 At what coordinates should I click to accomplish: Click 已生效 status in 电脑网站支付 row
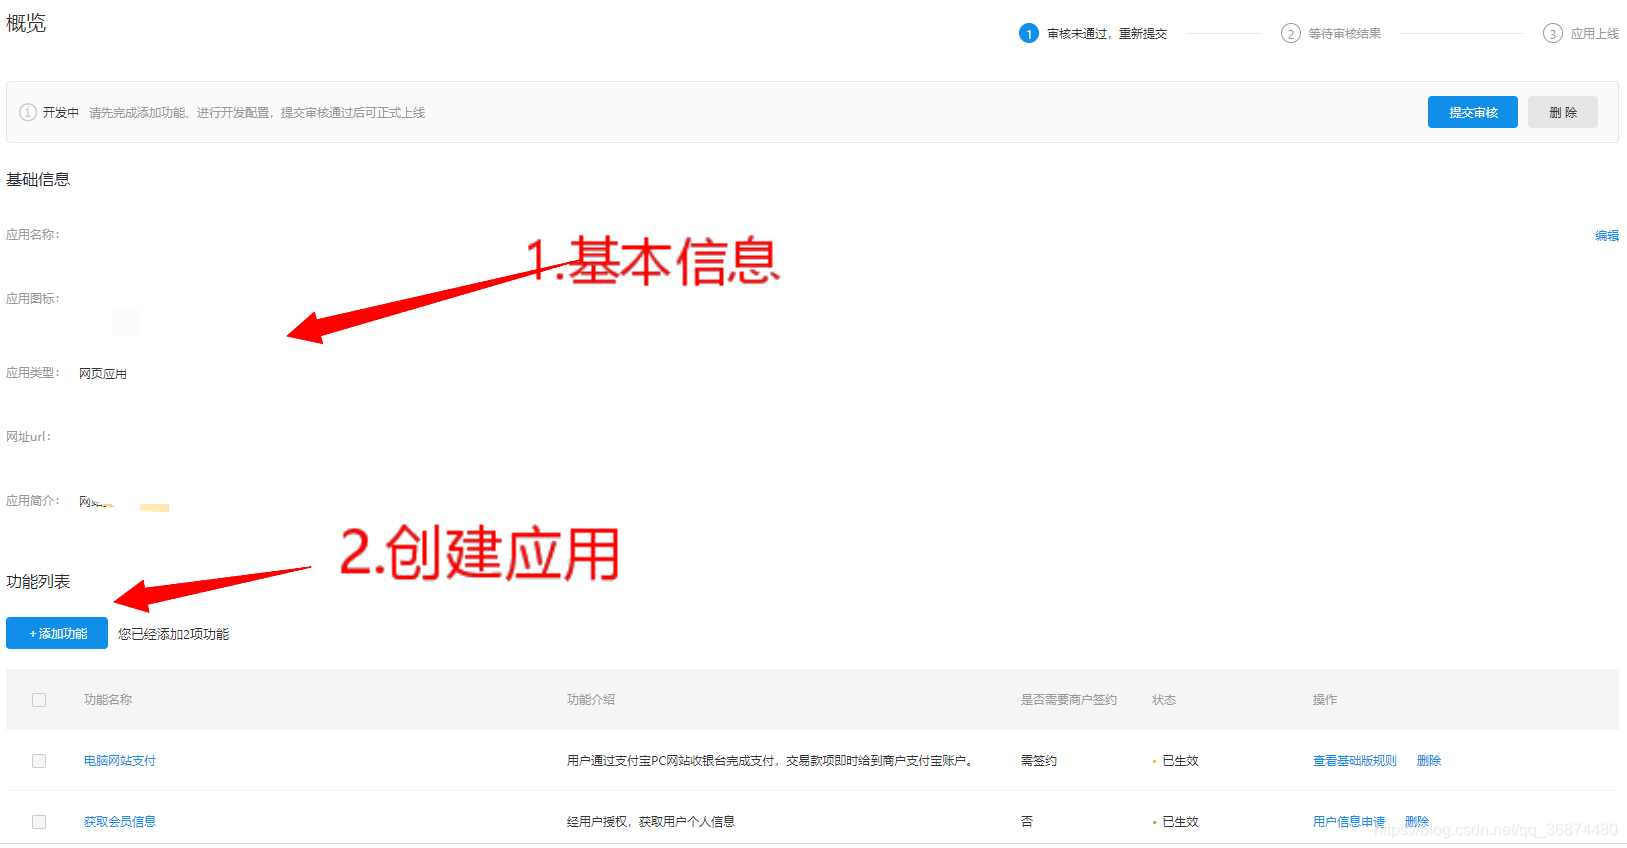pos(1180,761)
